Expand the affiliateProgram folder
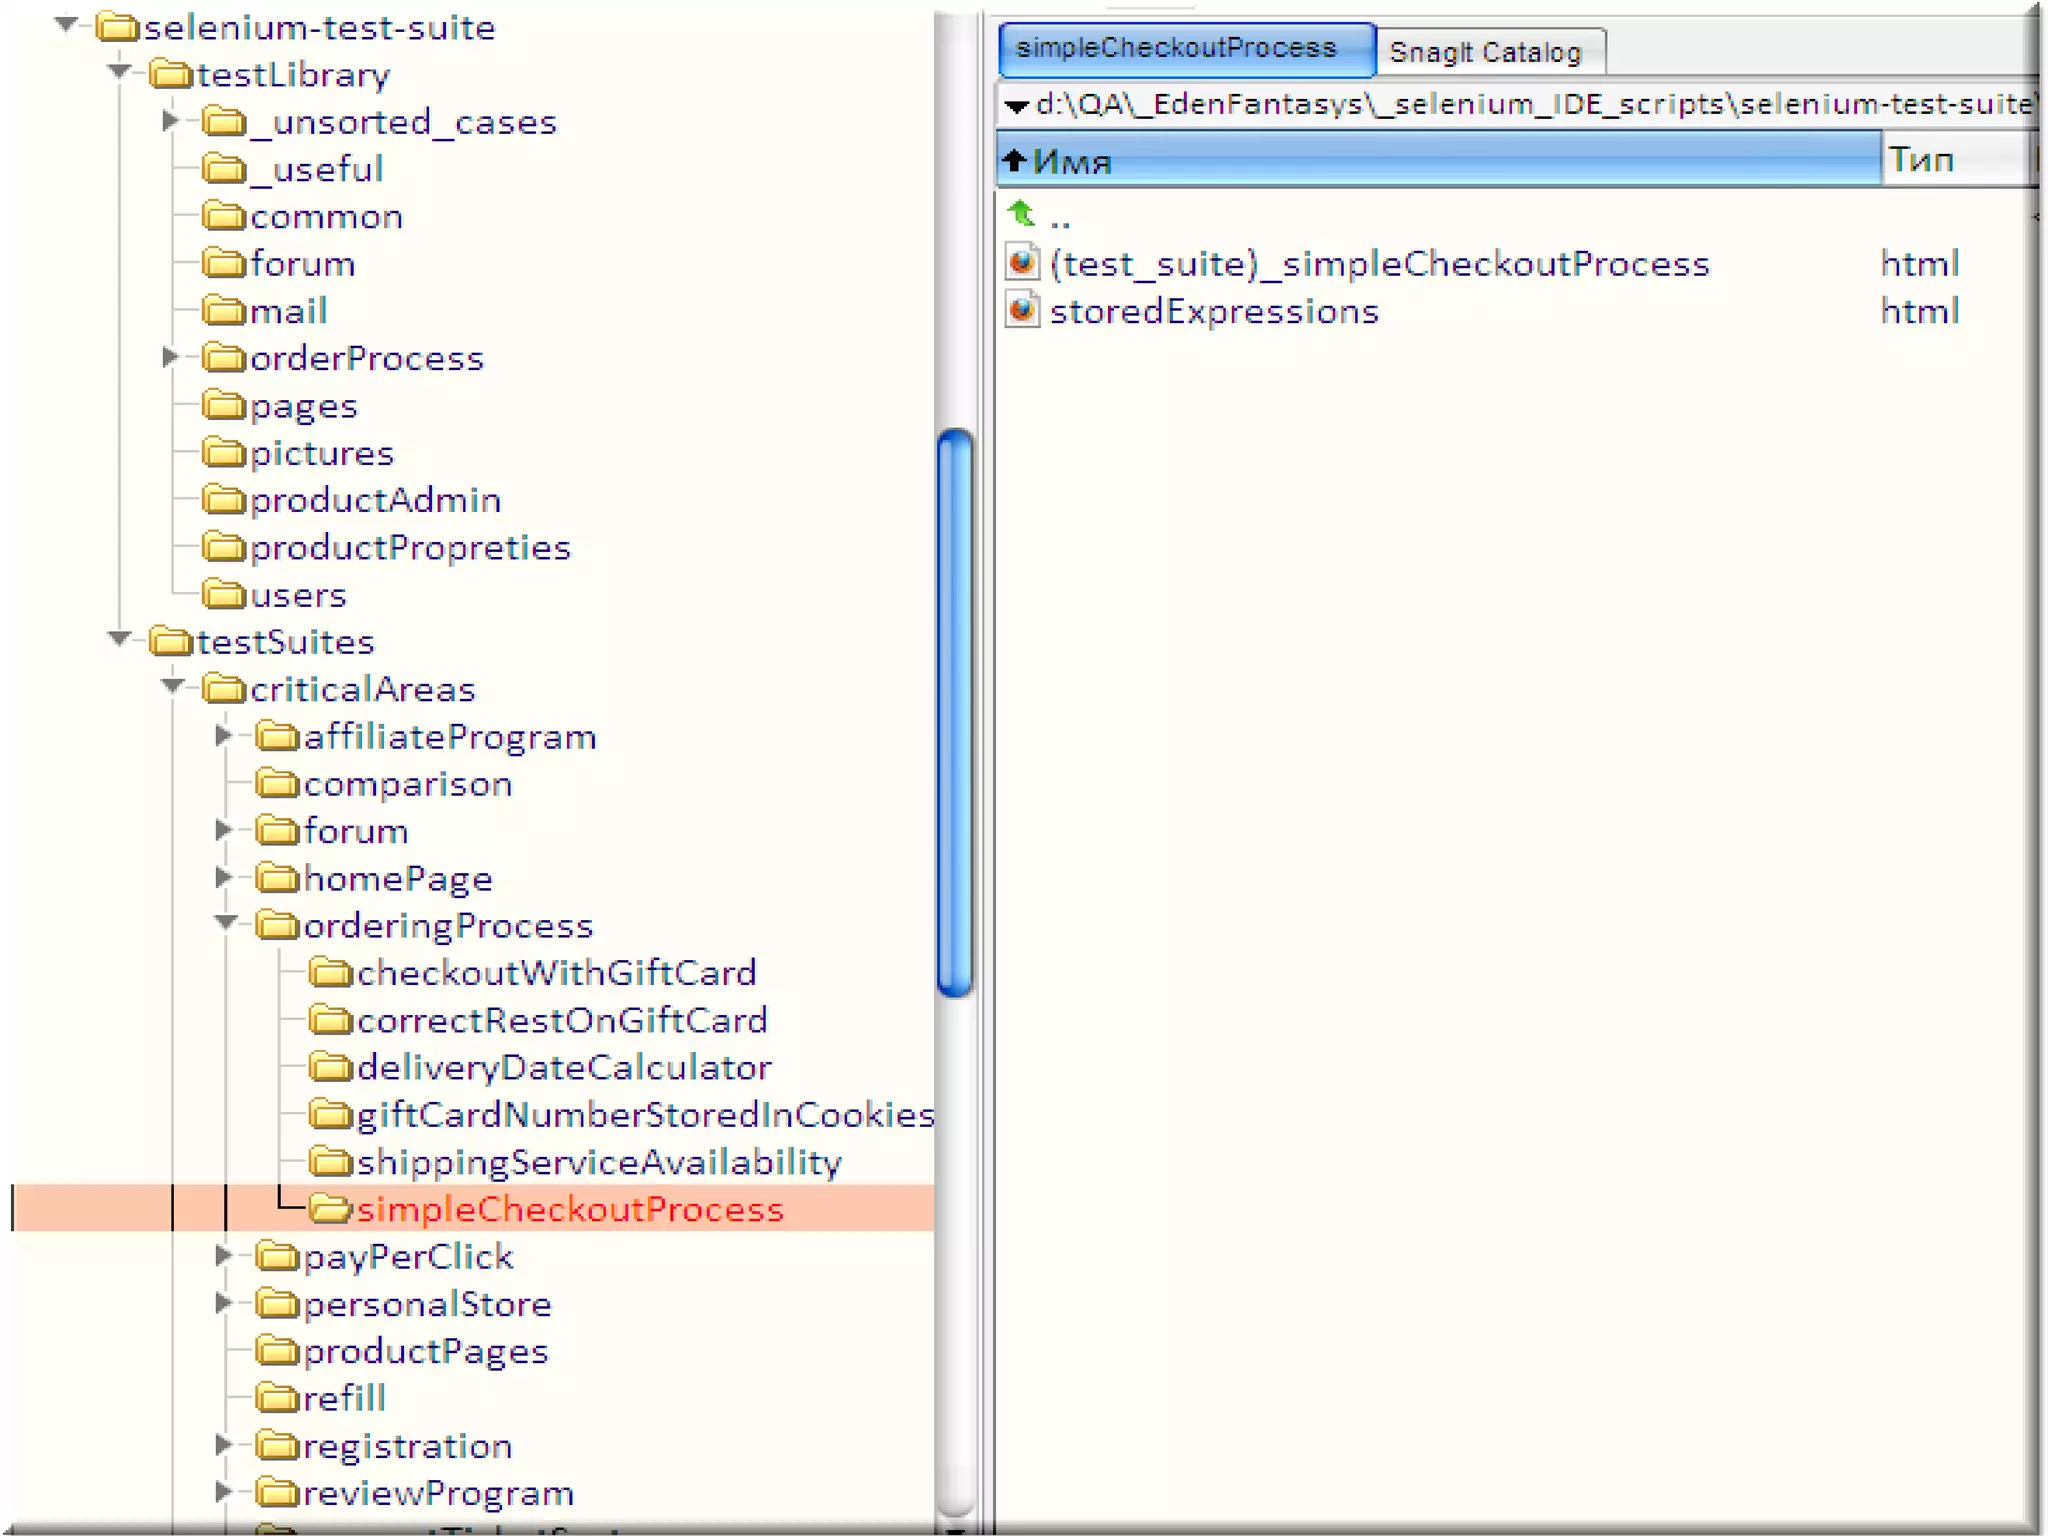The width and height of the screenshot is (2048, 1536). (x=224, y=736)
